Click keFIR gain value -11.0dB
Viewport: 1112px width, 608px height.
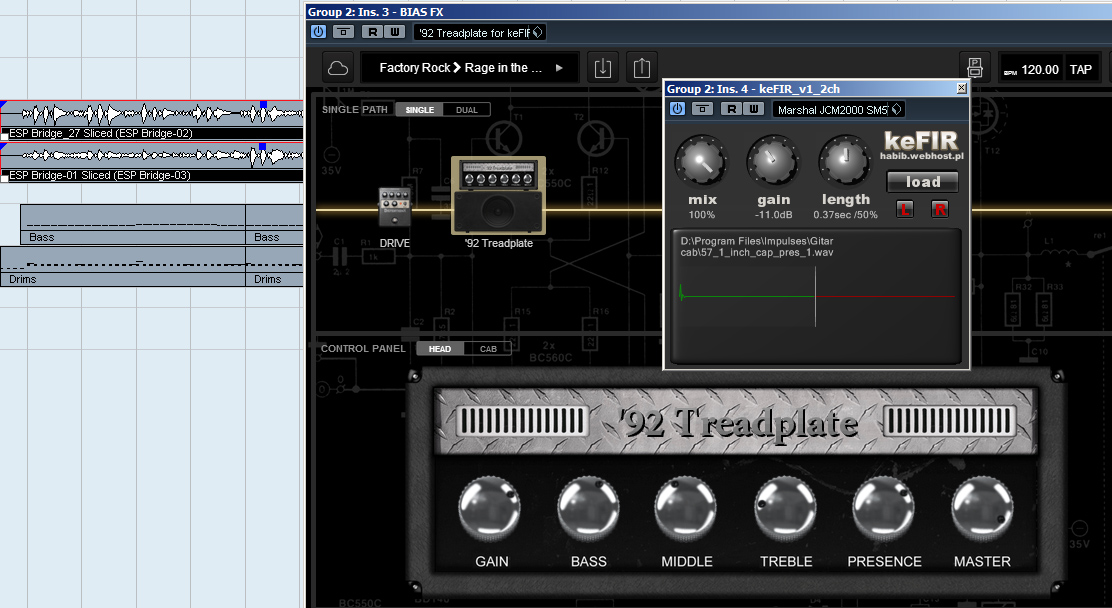pos(773,215)
